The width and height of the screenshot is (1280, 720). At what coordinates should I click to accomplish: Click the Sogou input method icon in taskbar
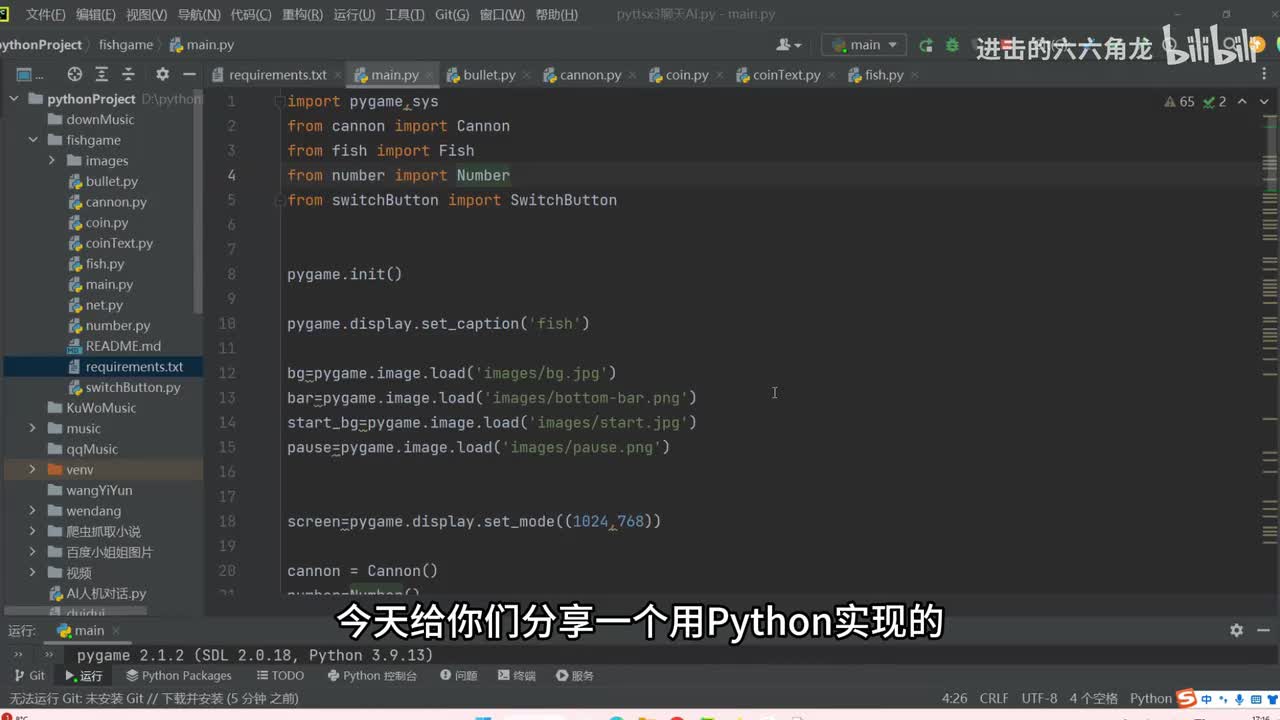tap(1186, 698)
